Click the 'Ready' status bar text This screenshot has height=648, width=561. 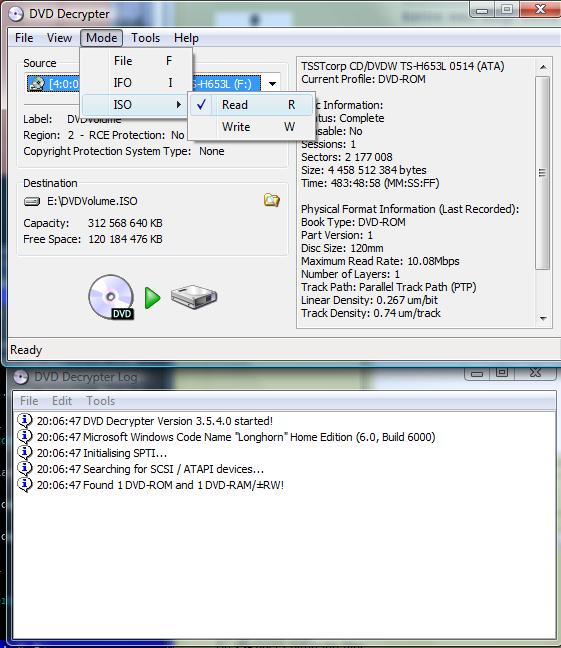(x=26, y=350)
